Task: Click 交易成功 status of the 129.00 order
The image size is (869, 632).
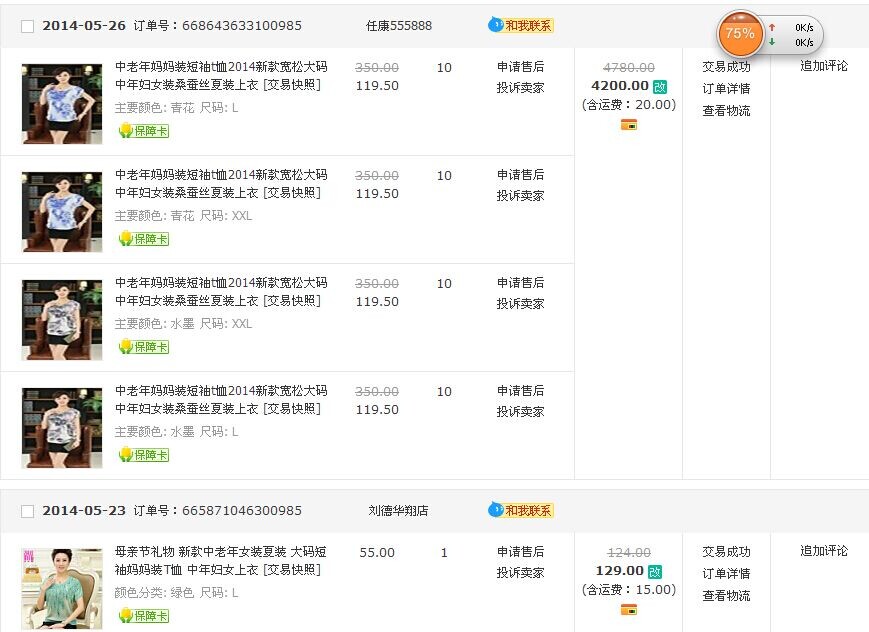Action: click(727, 552)
